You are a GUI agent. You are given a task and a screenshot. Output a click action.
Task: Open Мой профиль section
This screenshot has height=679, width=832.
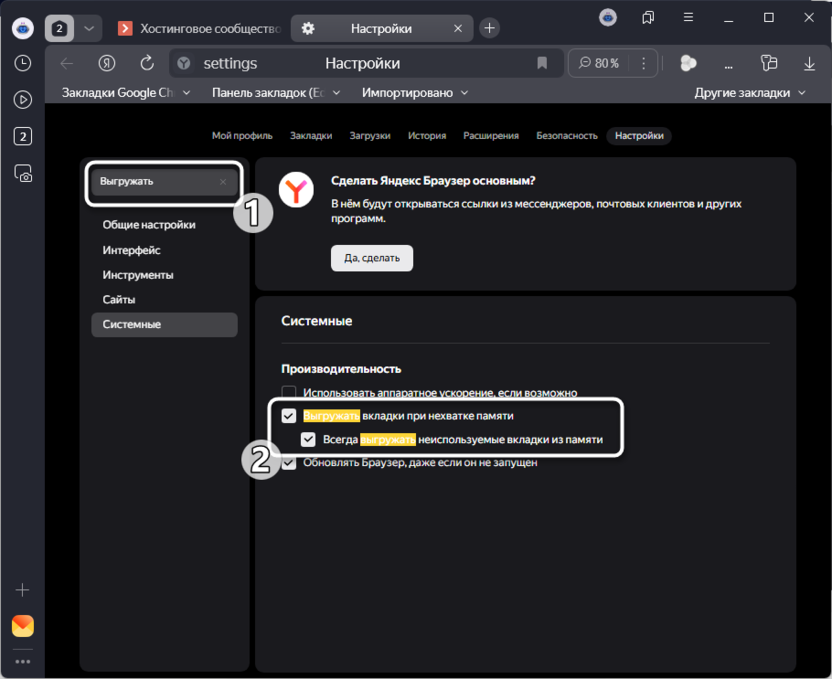[x=242, y=136]
